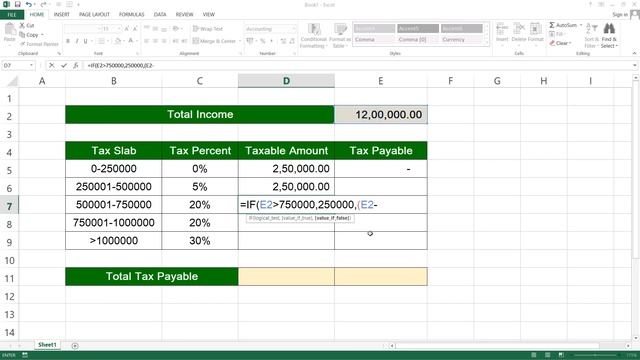Click Conditional Formatting icon
640x360 pixels.
point(313,29)
